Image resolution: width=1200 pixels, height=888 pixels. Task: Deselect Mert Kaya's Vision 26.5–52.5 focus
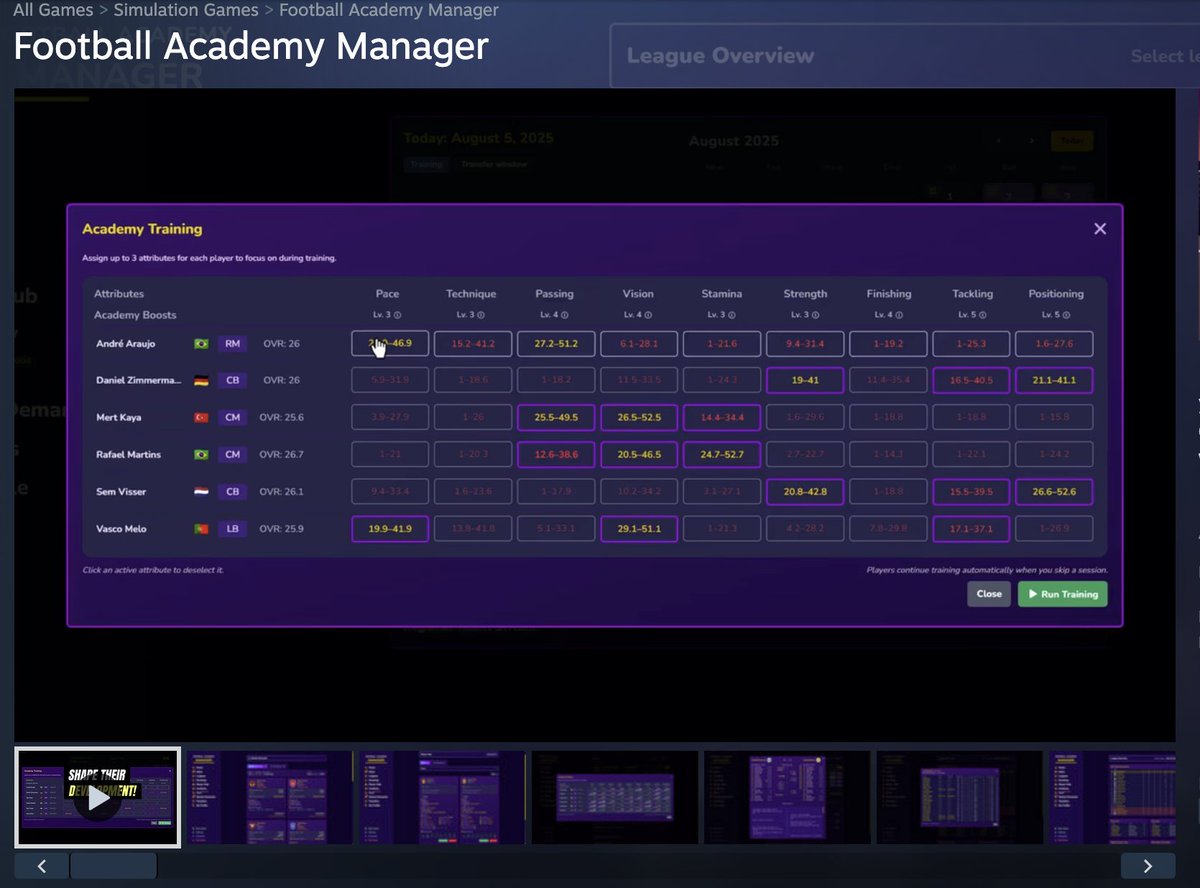point(640,418)
